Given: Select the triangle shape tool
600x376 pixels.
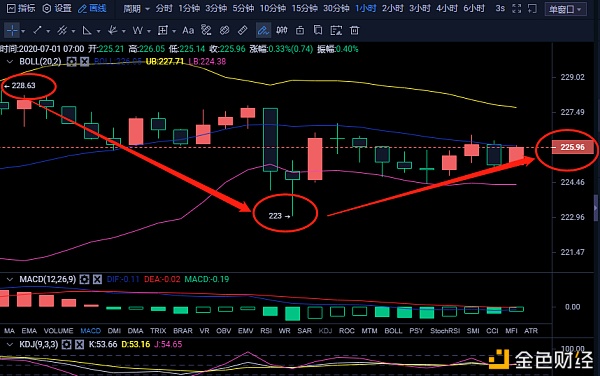Looking at the screenshot, I should click(x=87, y=30).
